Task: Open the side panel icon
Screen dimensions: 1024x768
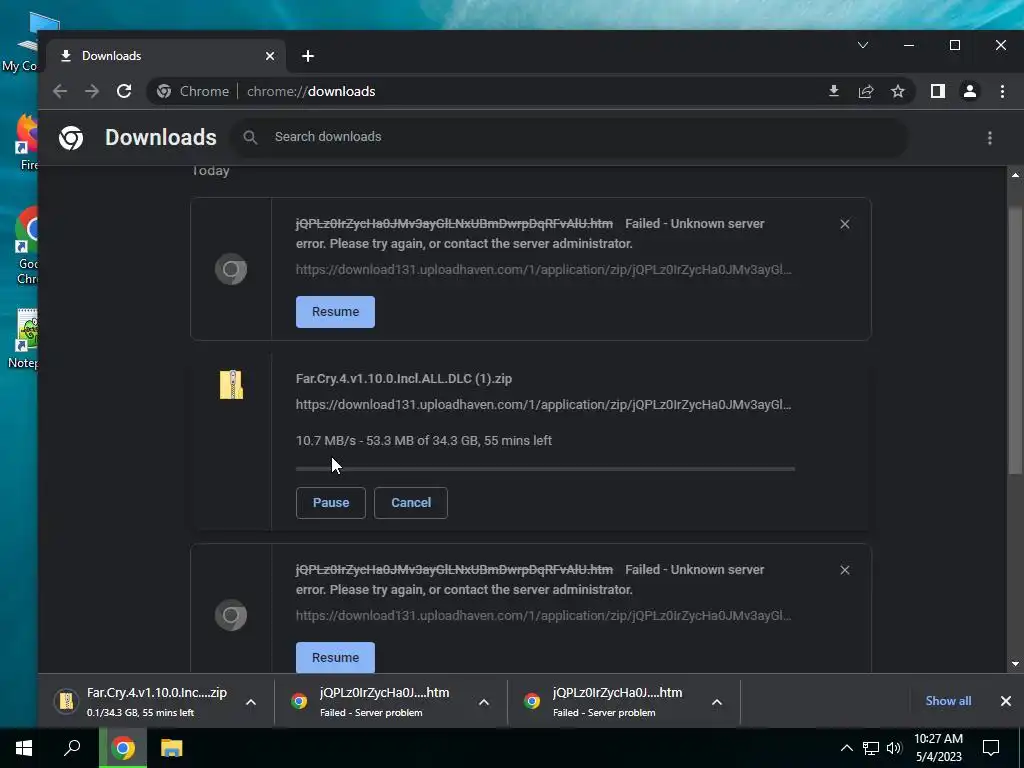Action: [x=938, y=91]
